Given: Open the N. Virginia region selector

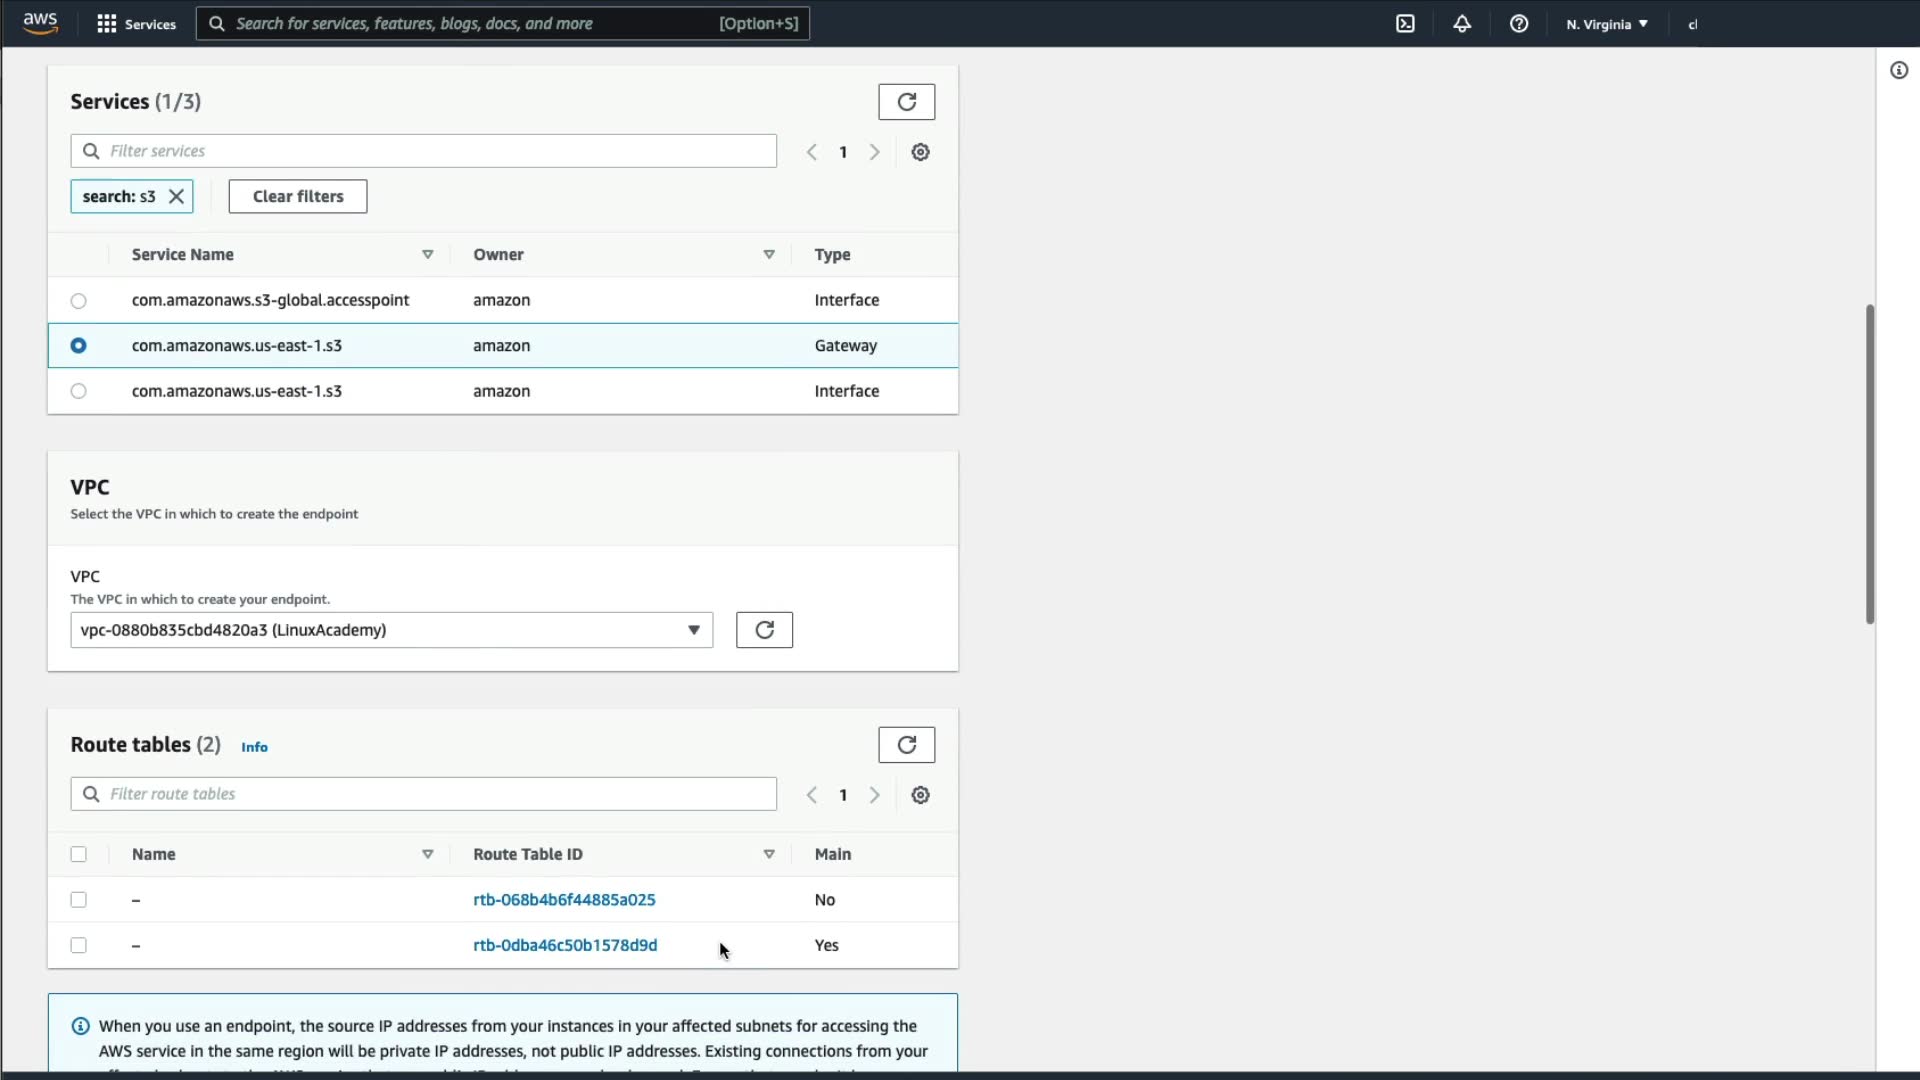Looking at the screenshot, I should [x=1606, y=24].
